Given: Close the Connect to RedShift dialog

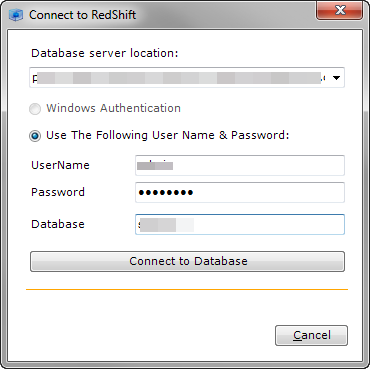Looking at the screenshot, I should coord(340,10).
